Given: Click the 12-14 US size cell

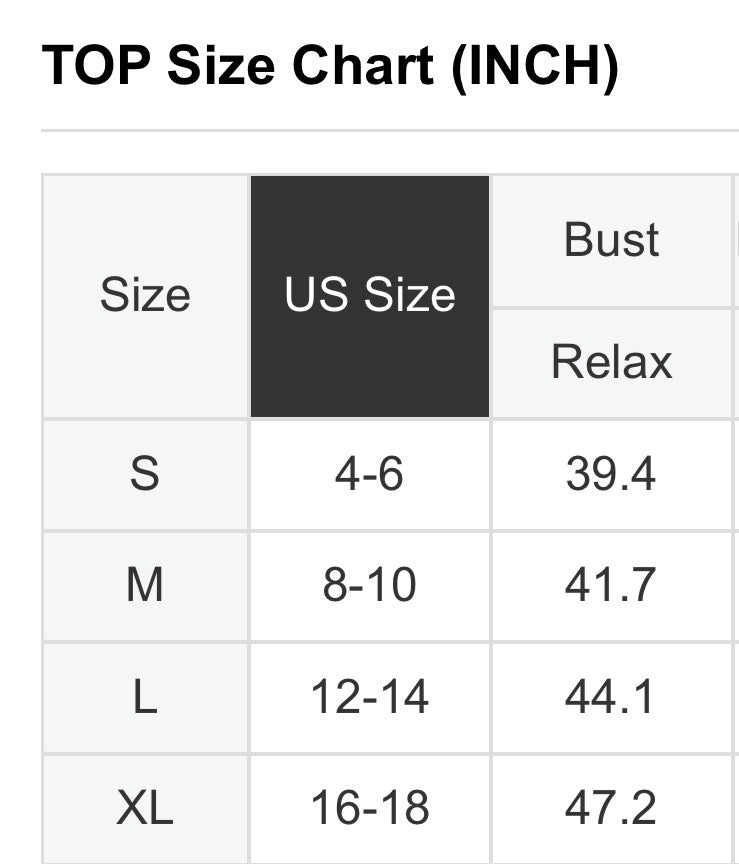Looking at the screenshot, I should [x=370, y=696].
